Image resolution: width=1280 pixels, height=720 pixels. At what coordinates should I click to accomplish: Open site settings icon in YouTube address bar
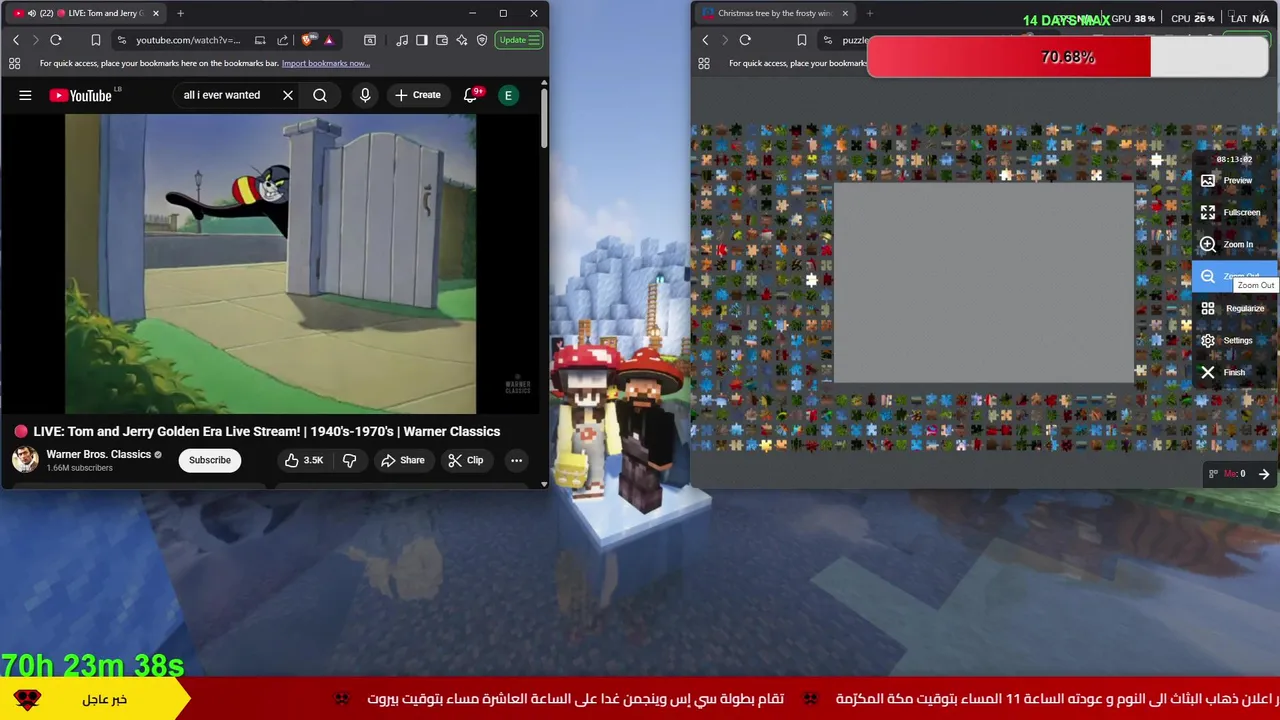[121, 40]
